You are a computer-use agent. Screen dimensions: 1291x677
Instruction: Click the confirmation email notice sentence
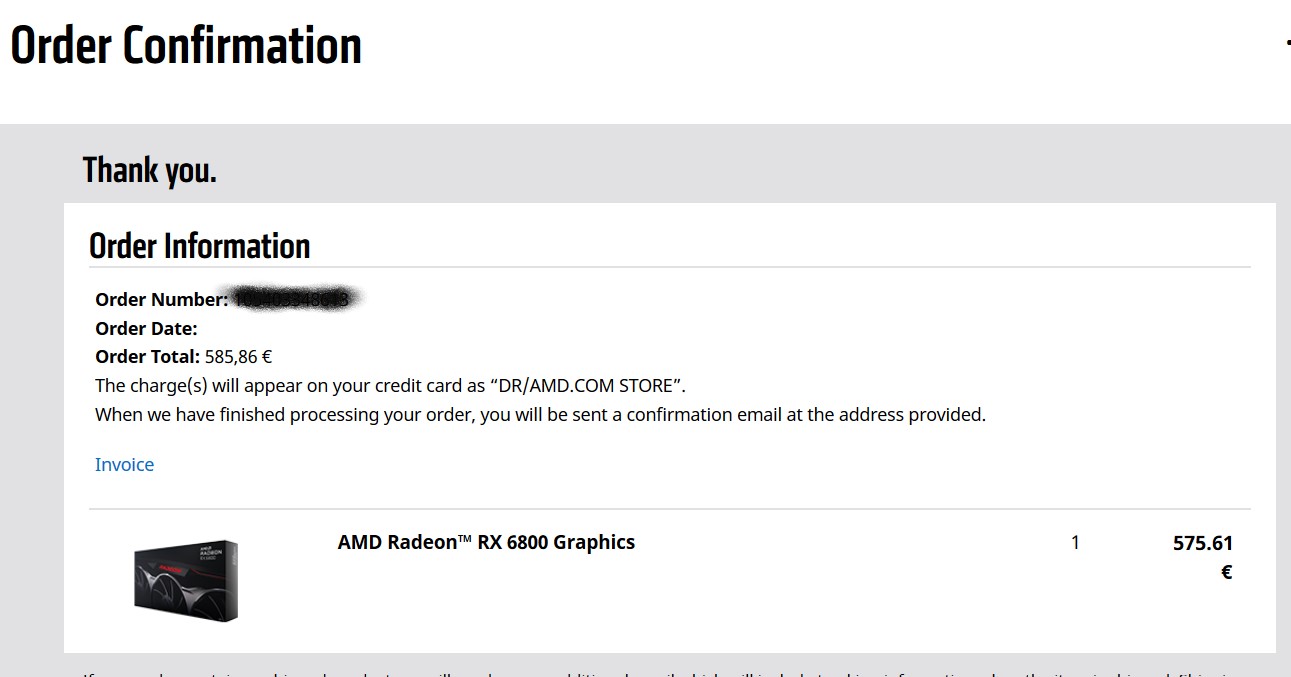(x=540, y=415)
